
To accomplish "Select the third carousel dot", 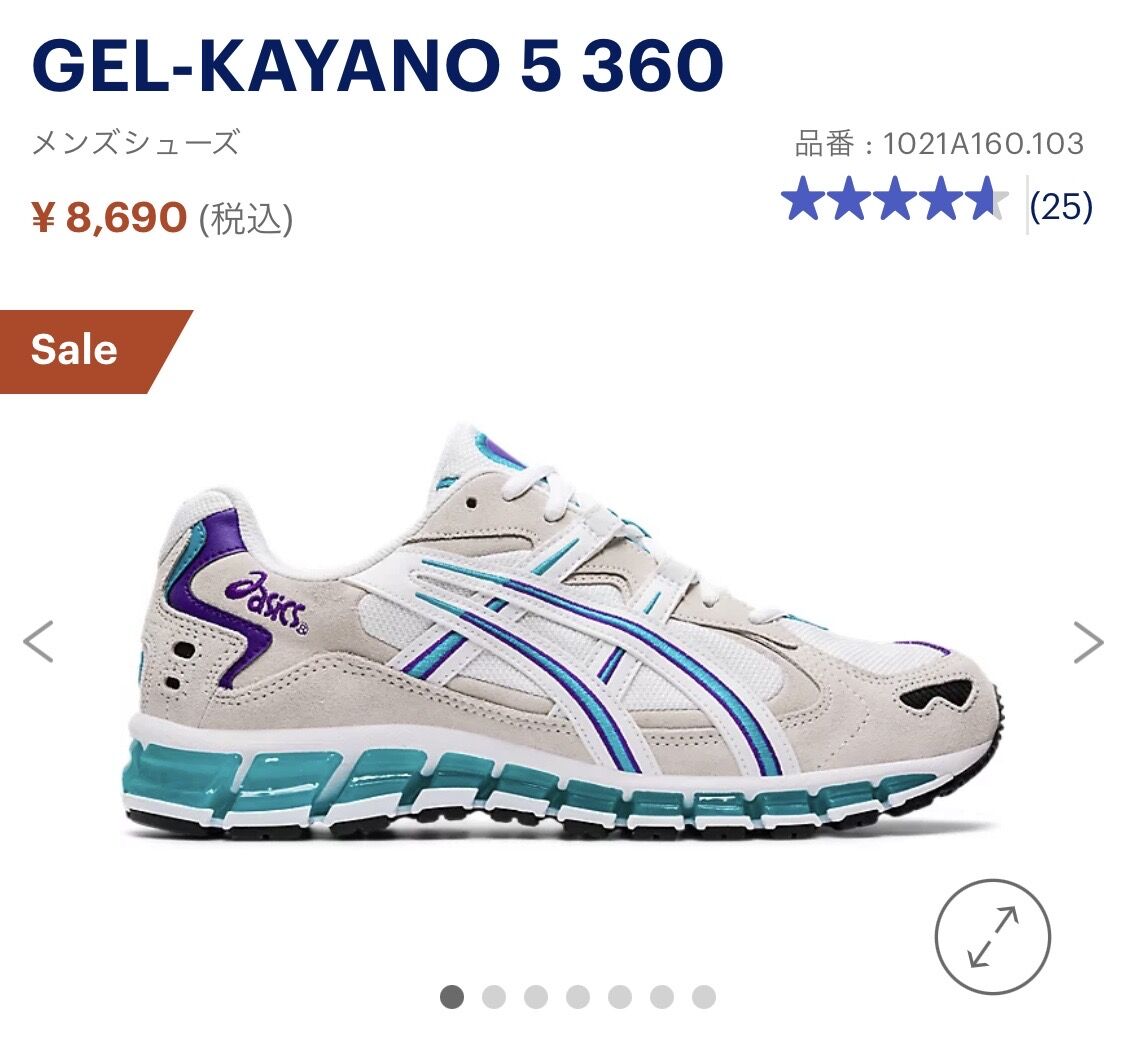I will pos(535,996).
